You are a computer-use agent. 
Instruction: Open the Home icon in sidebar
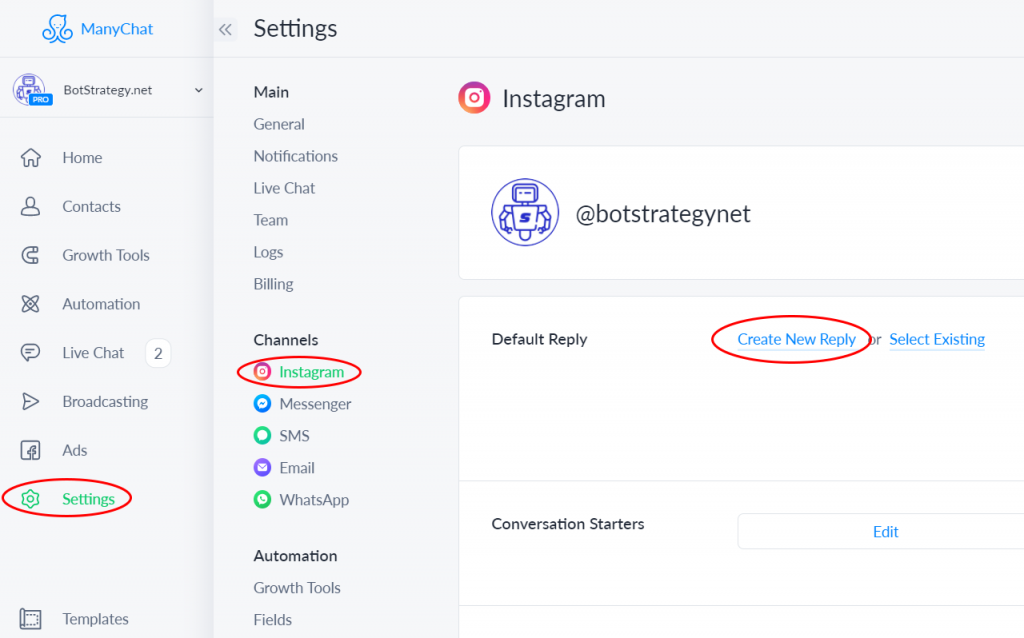pyautogui.click(x=31, y=158)
